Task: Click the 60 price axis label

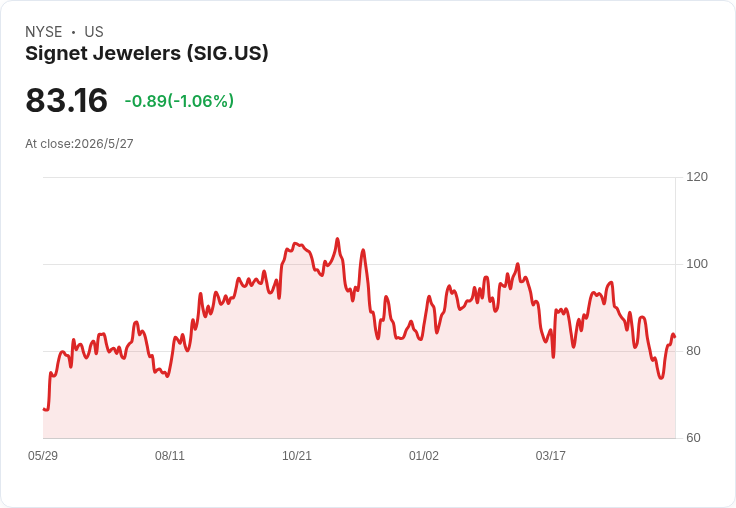Action: coord(693,438)
